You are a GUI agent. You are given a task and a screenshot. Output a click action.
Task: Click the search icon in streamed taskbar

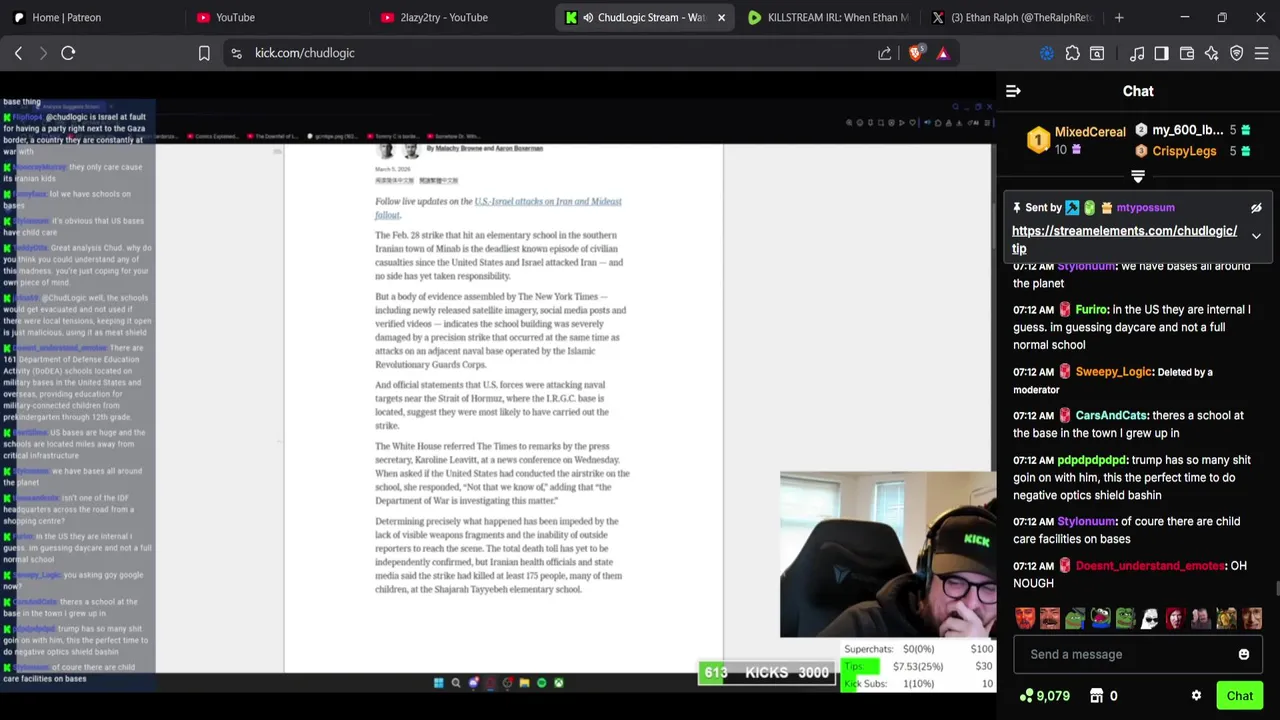pyautogui.click(x=456, y=683)
